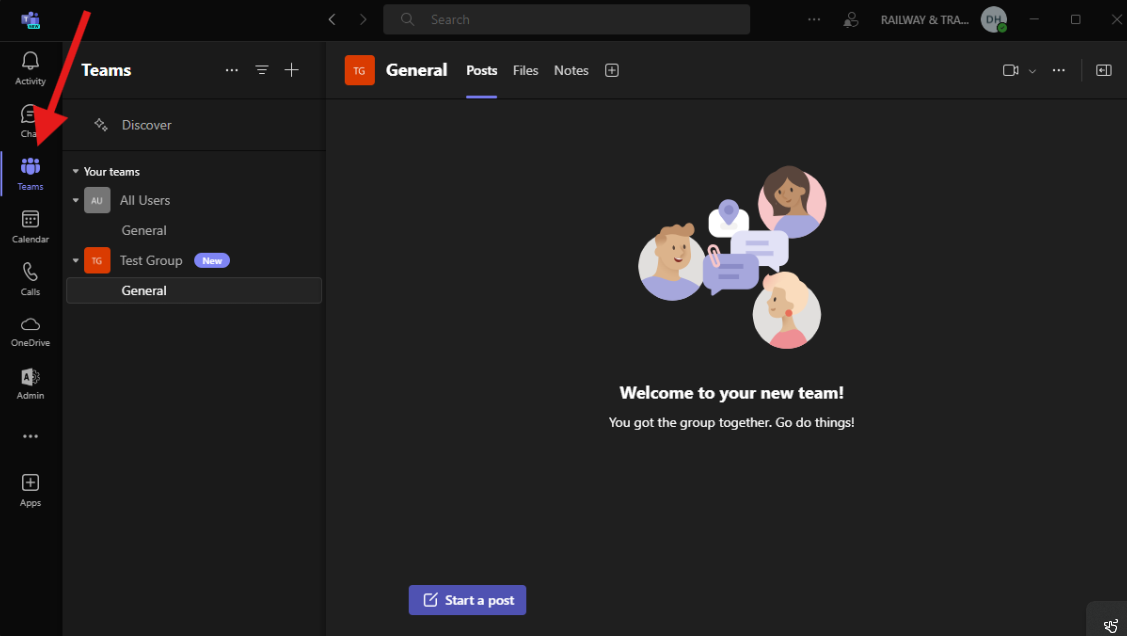Show more apps via sidebar ellipsis
The width and height of the screenshot is (1127, 636).
(x=30, y=436)
